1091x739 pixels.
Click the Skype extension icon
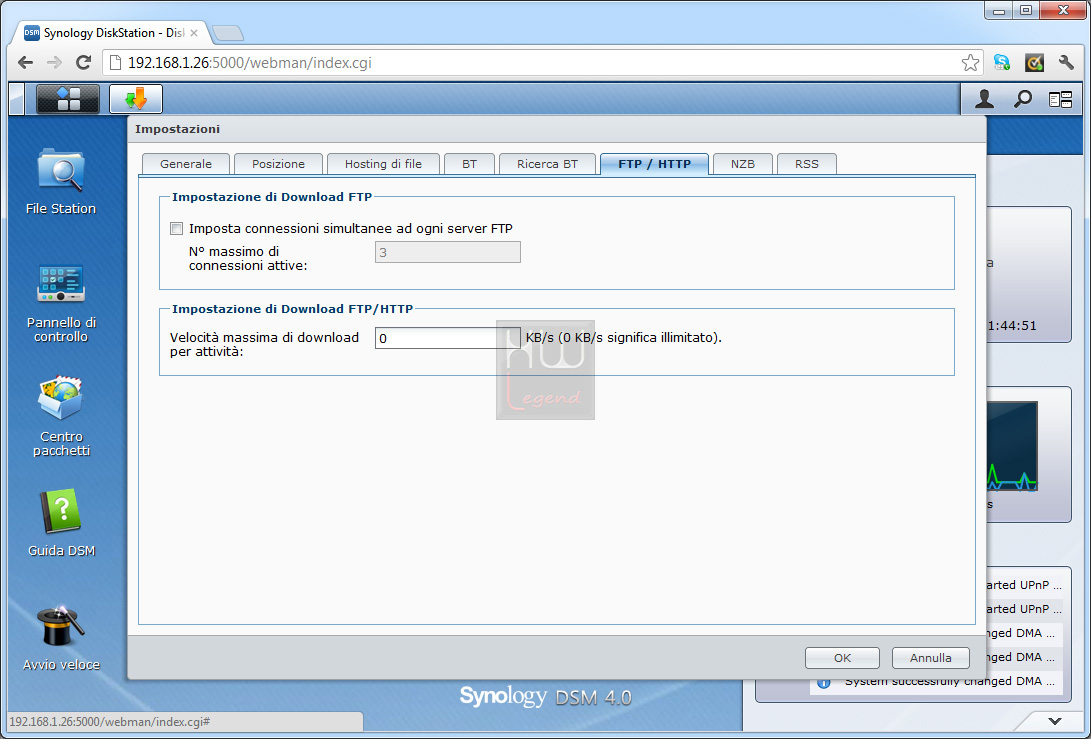1002,63
